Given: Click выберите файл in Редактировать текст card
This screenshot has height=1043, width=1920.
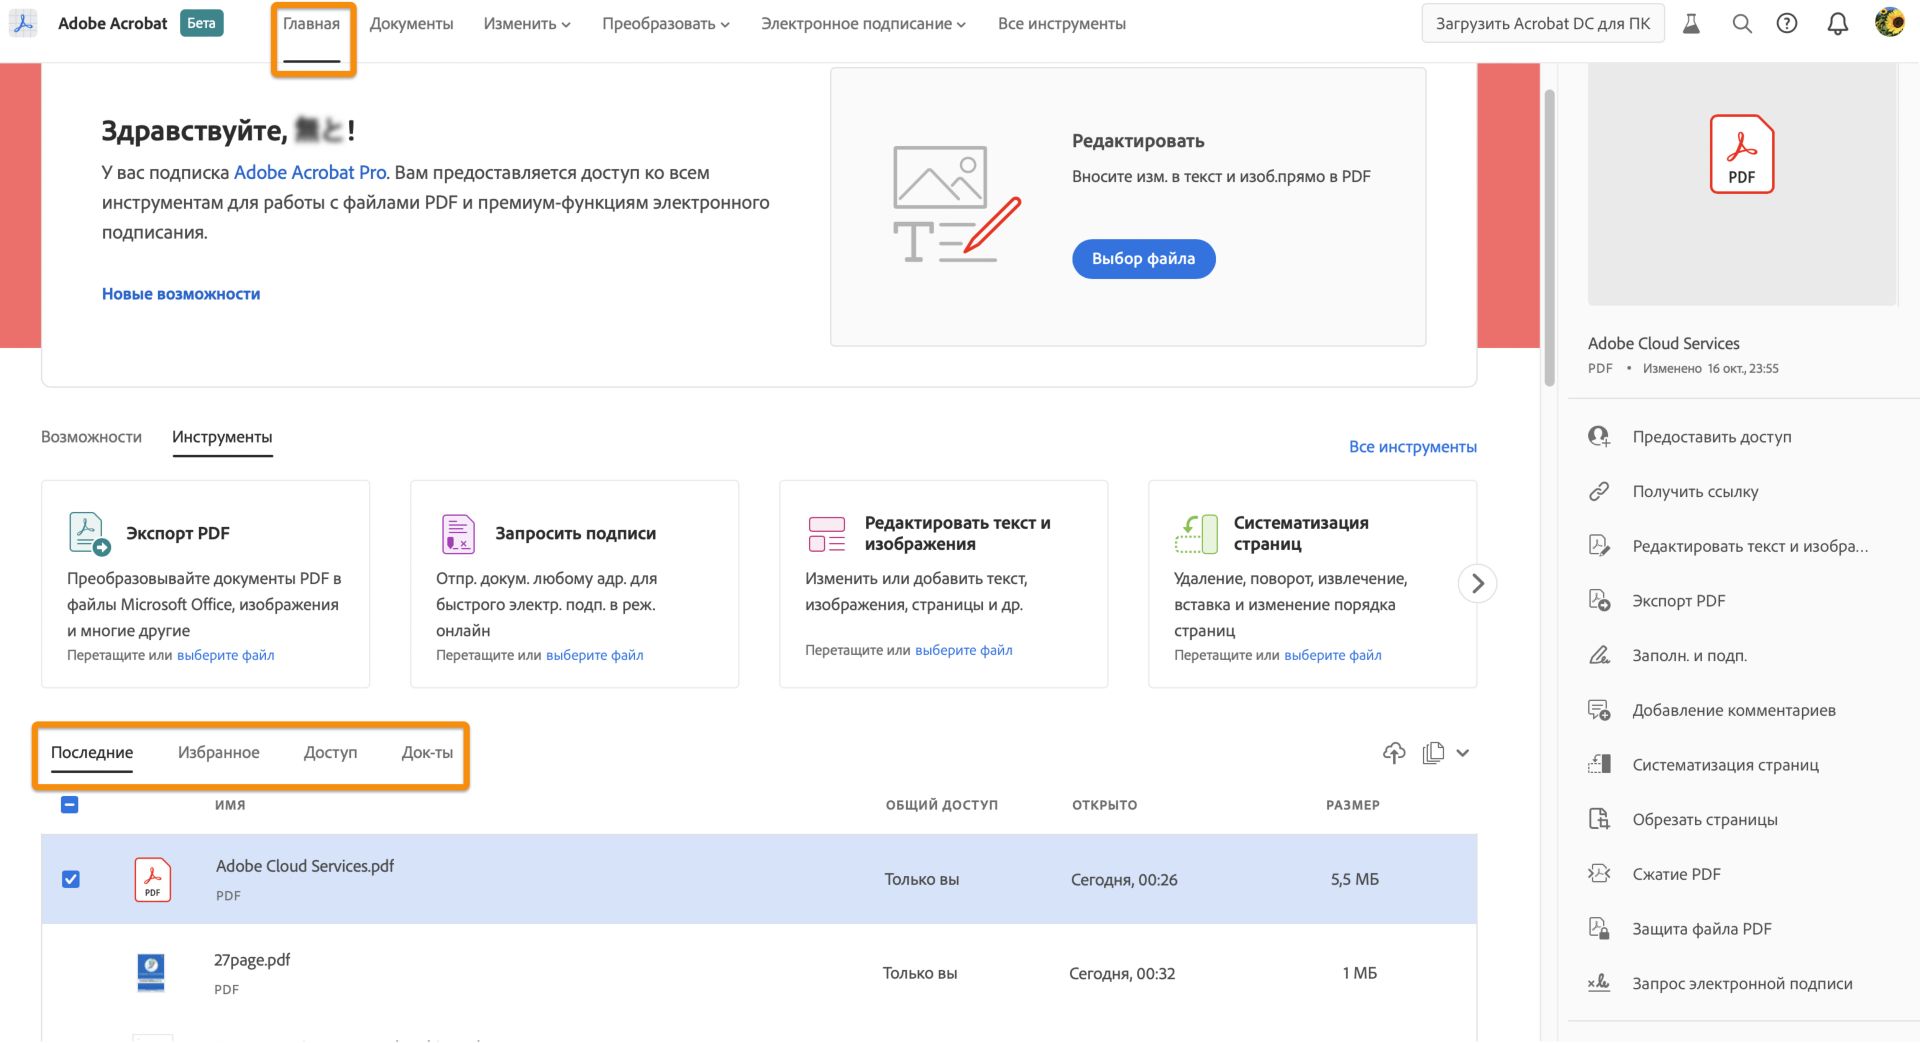Looking at the screenshot, I should (x=964, y=651).
